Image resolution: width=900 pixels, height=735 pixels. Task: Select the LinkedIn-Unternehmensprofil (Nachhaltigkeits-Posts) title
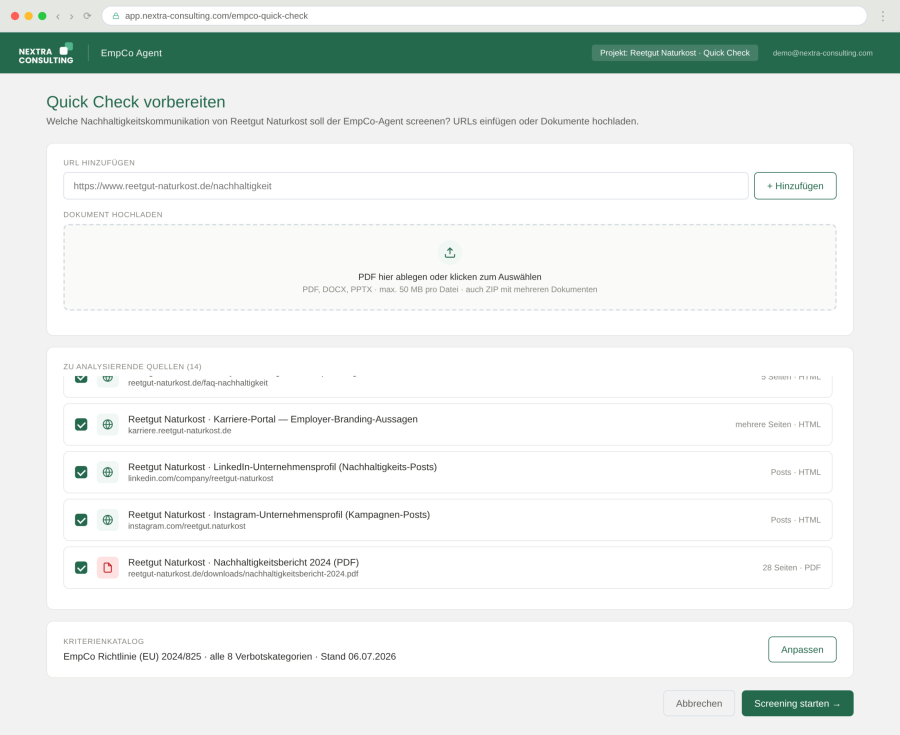point(282,466)
